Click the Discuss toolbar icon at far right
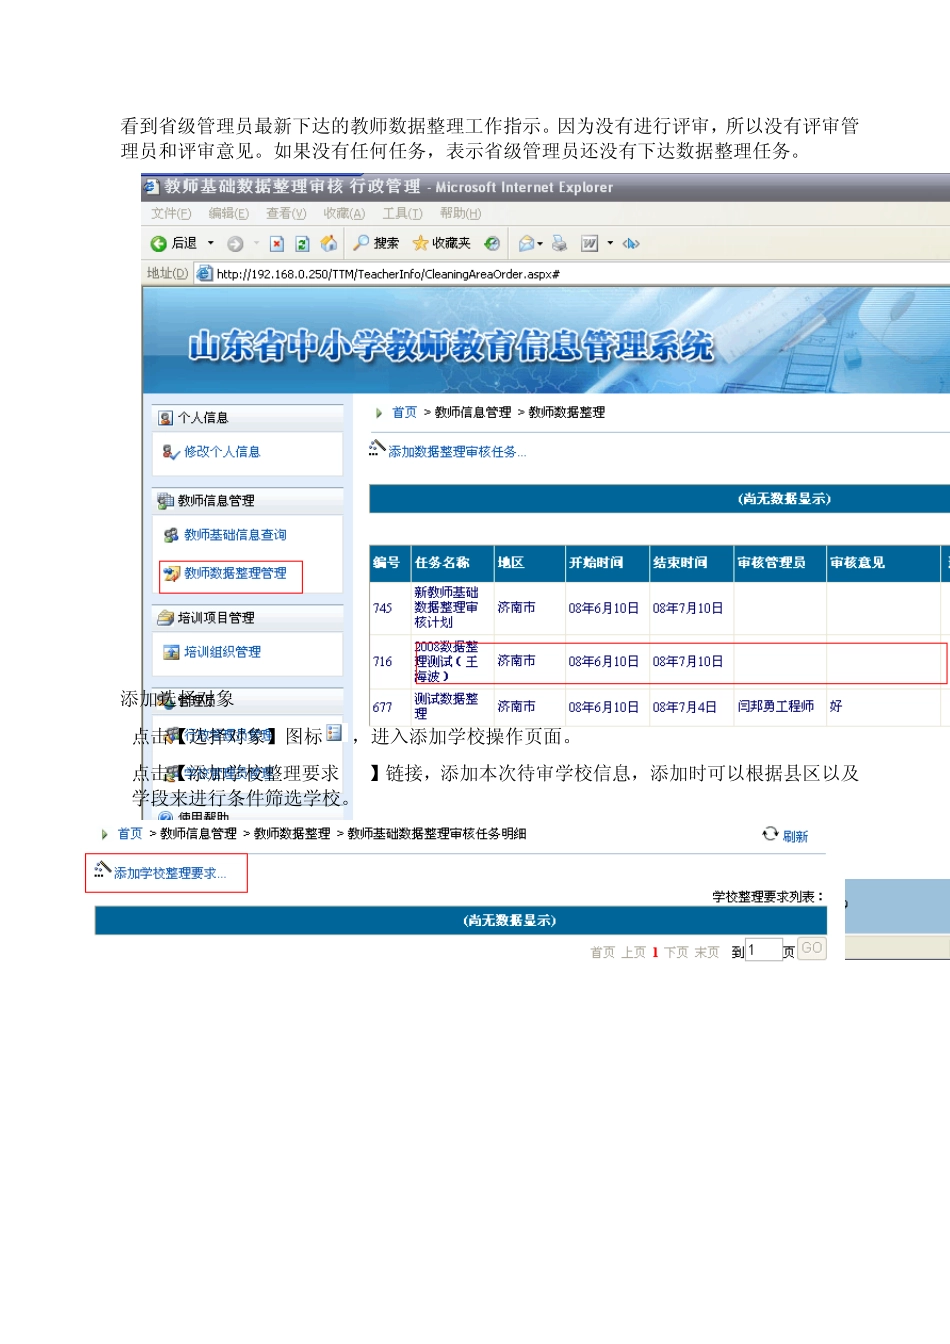Viewport: 950px width, 1344px height. [631, 243]
